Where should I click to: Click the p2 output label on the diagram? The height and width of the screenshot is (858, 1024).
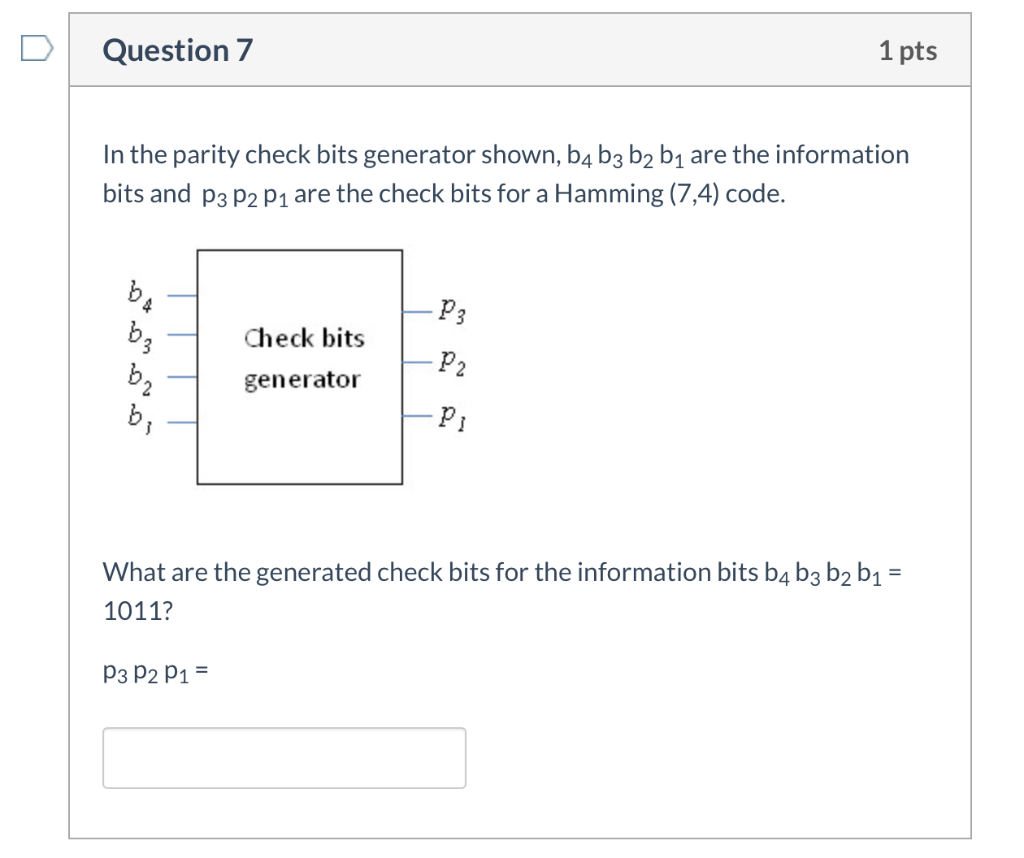tap(449, 360)
